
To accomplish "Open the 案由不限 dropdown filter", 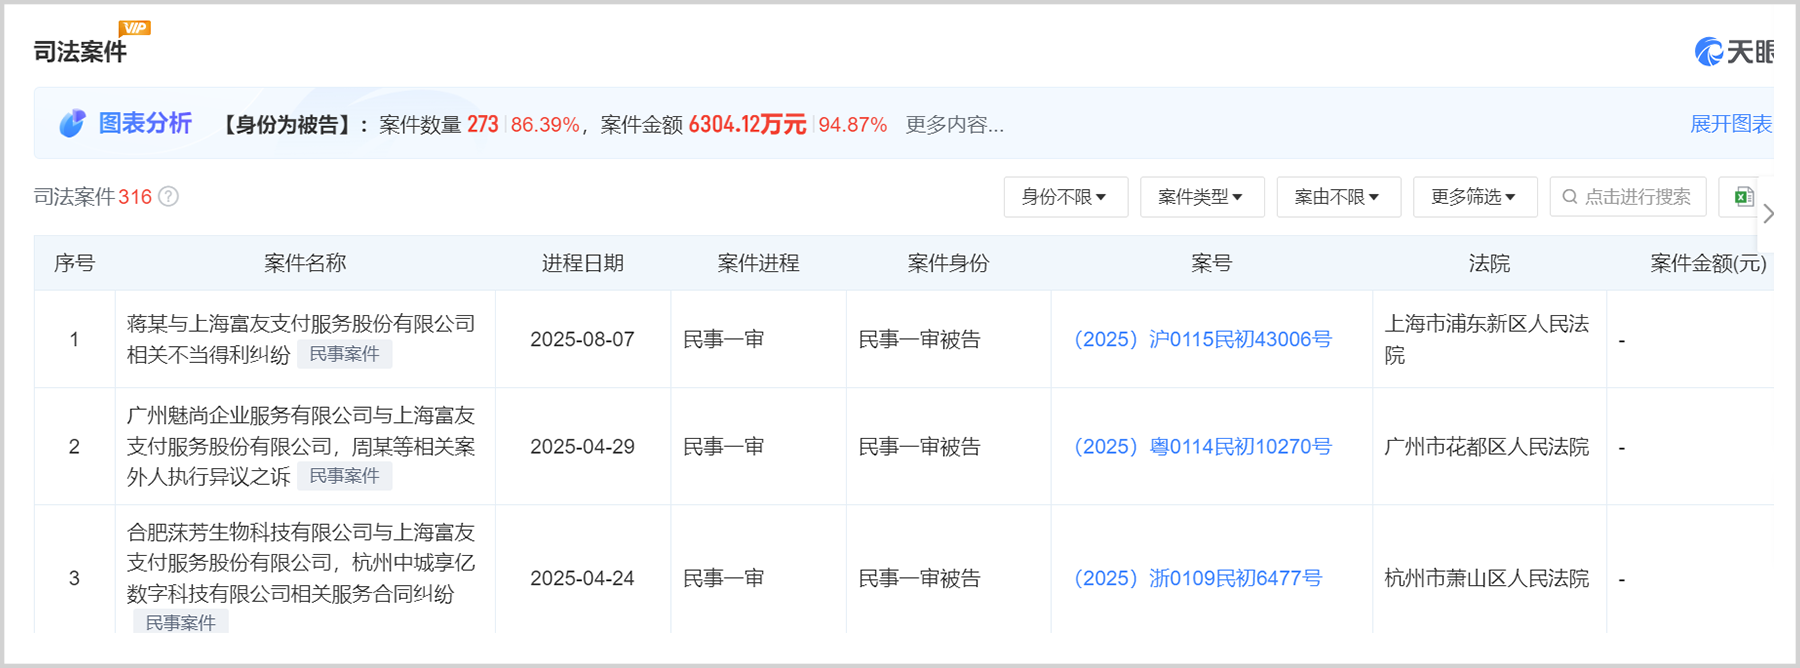I will coord(1338,197).
